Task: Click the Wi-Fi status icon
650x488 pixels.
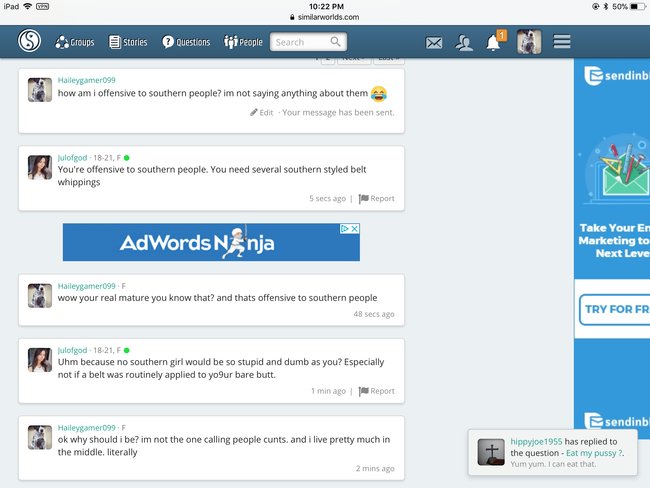Action: click(x=27, y=6)
